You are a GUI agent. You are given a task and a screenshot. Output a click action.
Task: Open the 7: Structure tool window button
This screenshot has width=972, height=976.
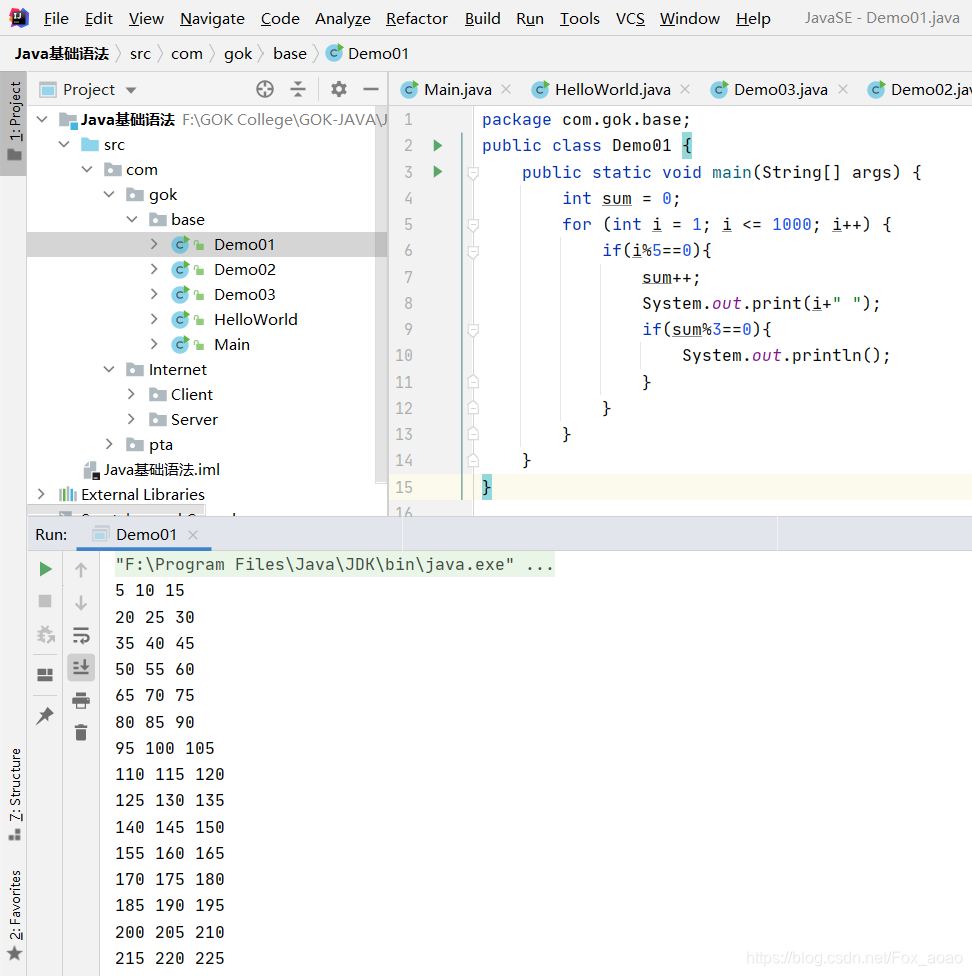(14, 795)
